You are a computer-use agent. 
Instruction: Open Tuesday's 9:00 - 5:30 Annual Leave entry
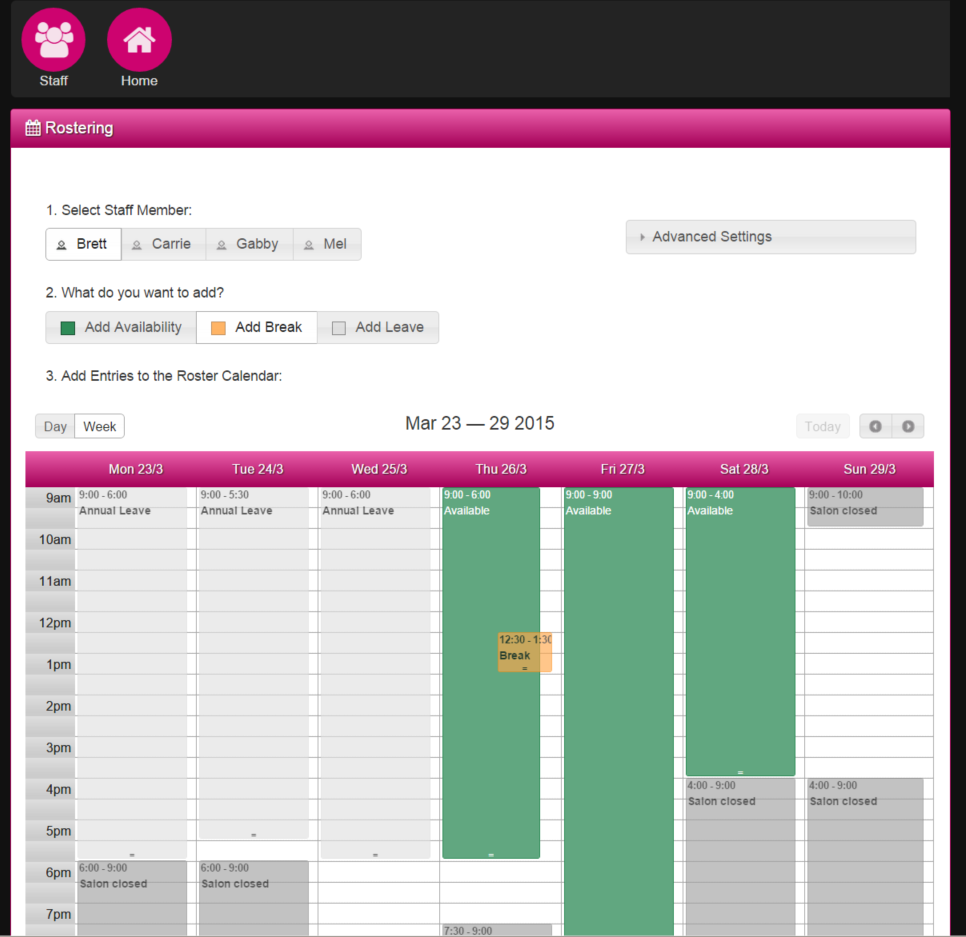(x=253, y=663)
